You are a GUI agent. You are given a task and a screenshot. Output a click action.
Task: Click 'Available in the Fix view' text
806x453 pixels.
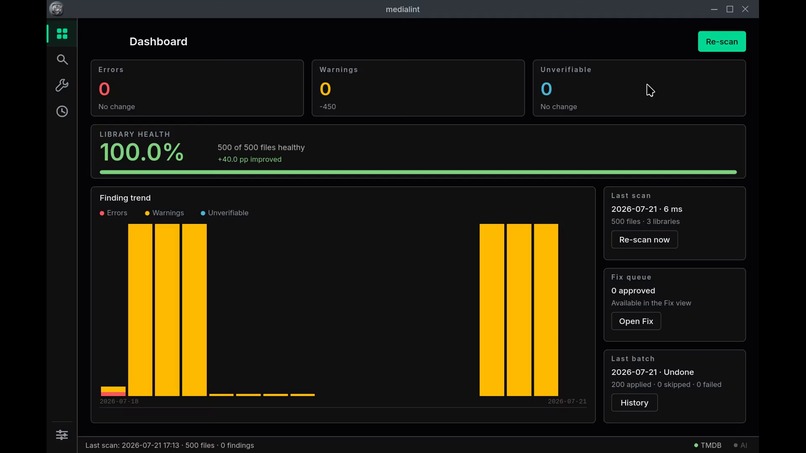point(651,303)
